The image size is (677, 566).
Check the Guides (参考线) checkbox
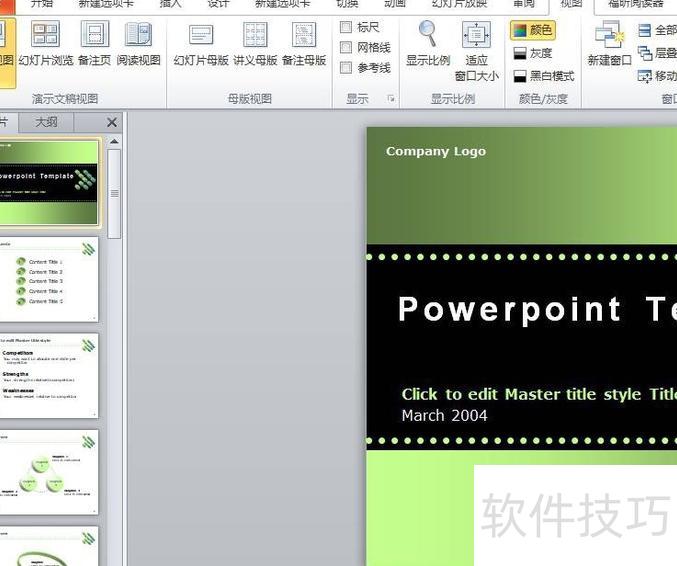pyautogui.click(x=347, y=68)
